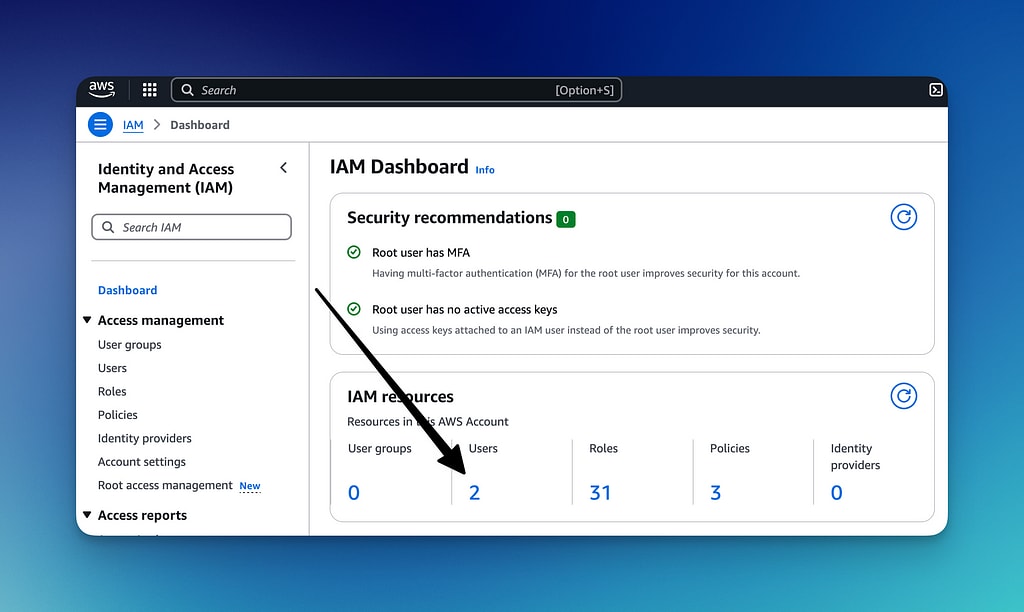The height and width of the screenshot is (612, 1024).
Task: Toggle the blue hamburger navigation button
Action: 100,124
